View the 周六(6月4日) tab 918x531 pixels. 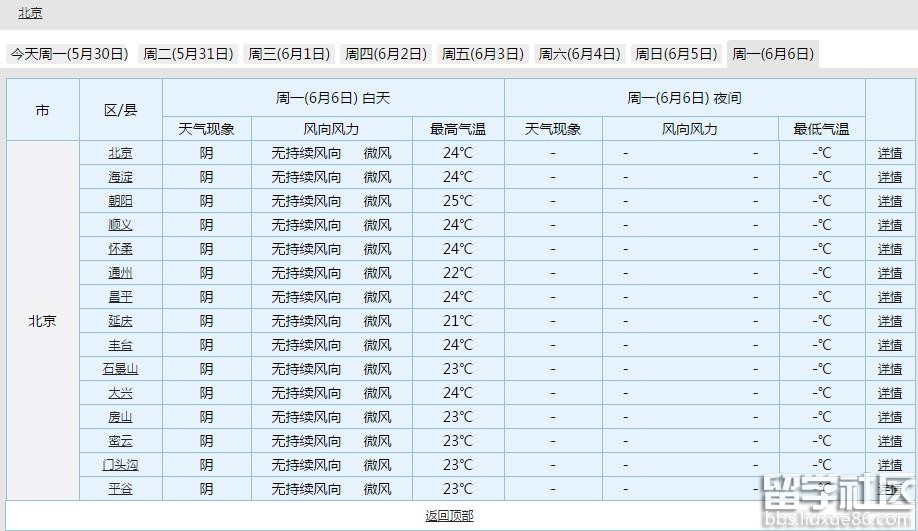[x=580, y=54]
